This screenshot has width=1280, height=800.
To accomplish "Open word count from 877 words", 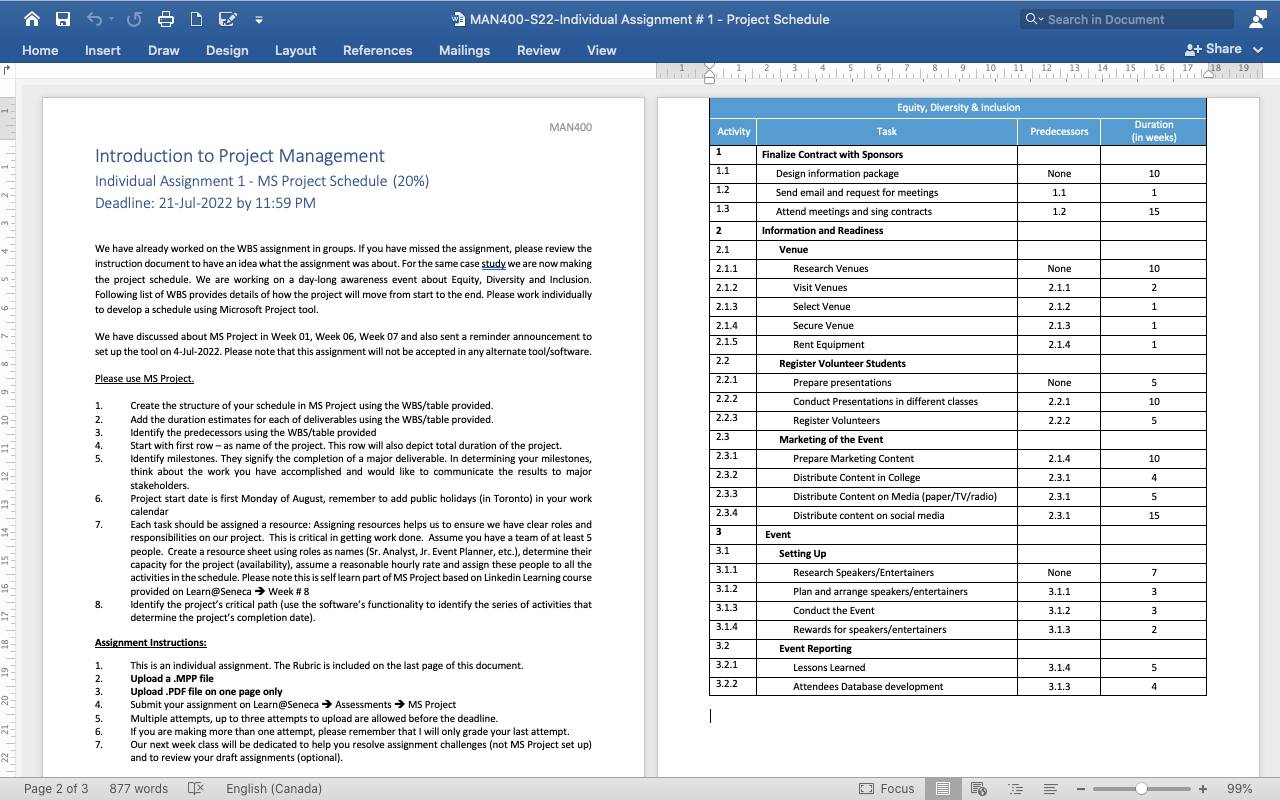I will point(138,788).
